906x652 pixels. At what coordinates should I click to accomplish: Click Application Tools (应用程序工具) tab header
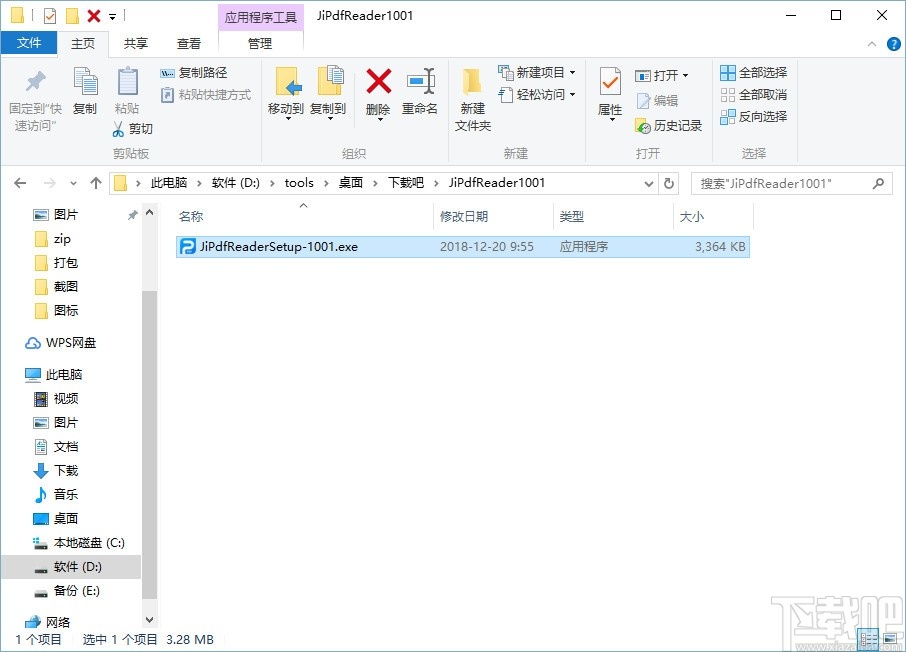[261, 17]
